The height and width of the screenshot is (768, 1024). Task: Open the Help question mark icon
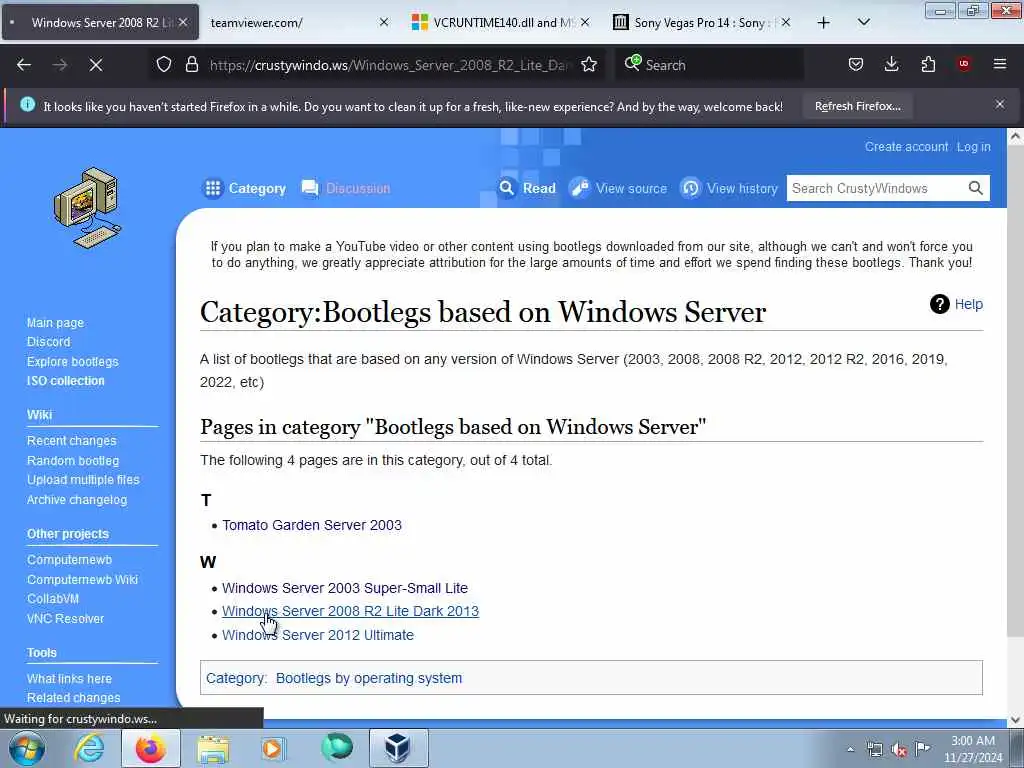coord(939,304)
